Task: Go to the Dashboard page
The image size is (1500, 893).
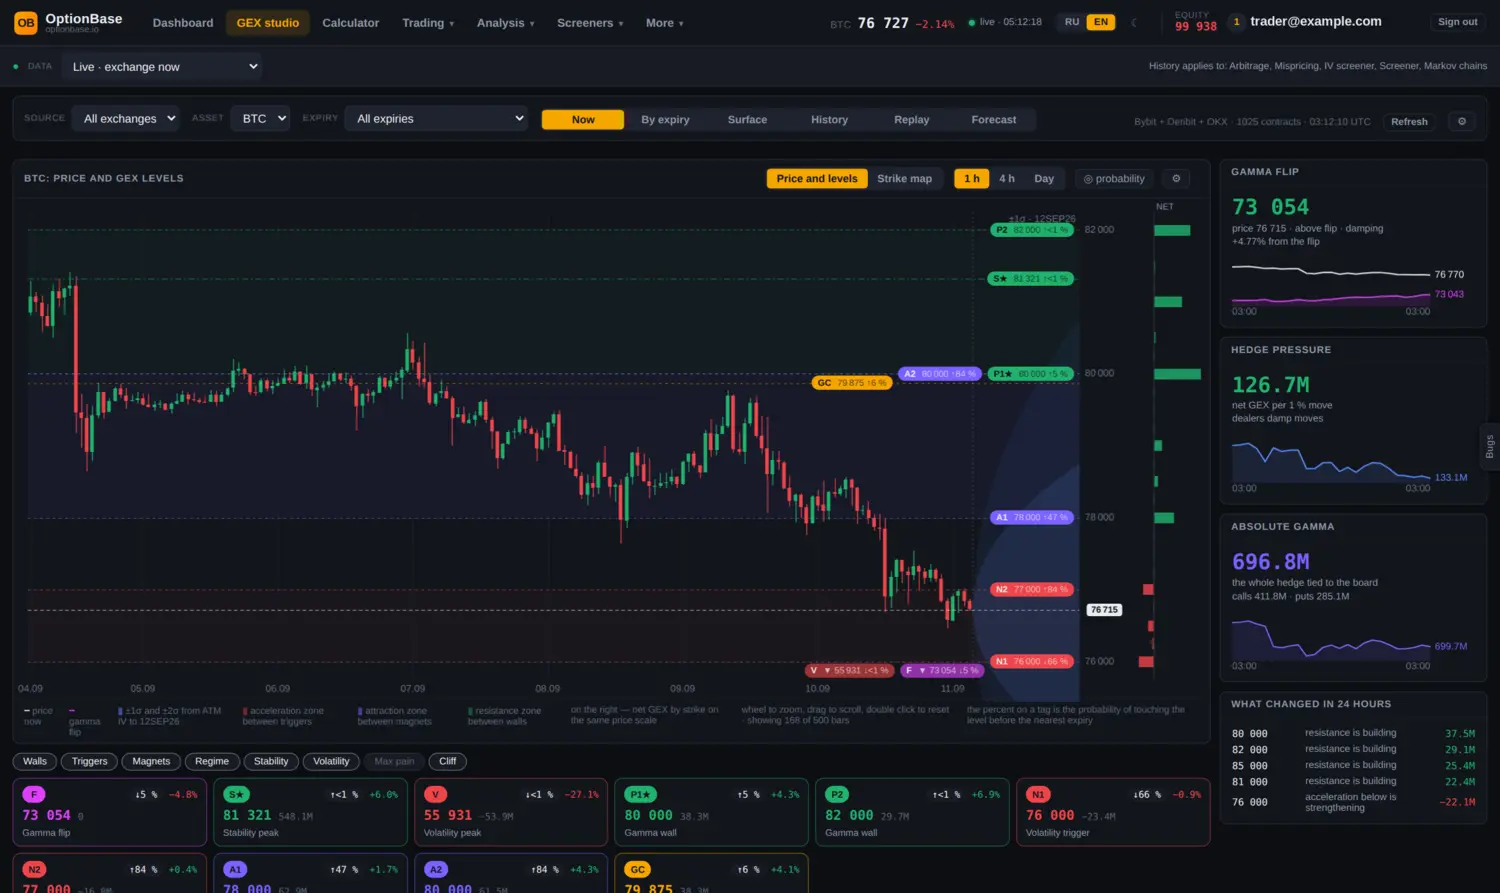Action: [183, 23]
